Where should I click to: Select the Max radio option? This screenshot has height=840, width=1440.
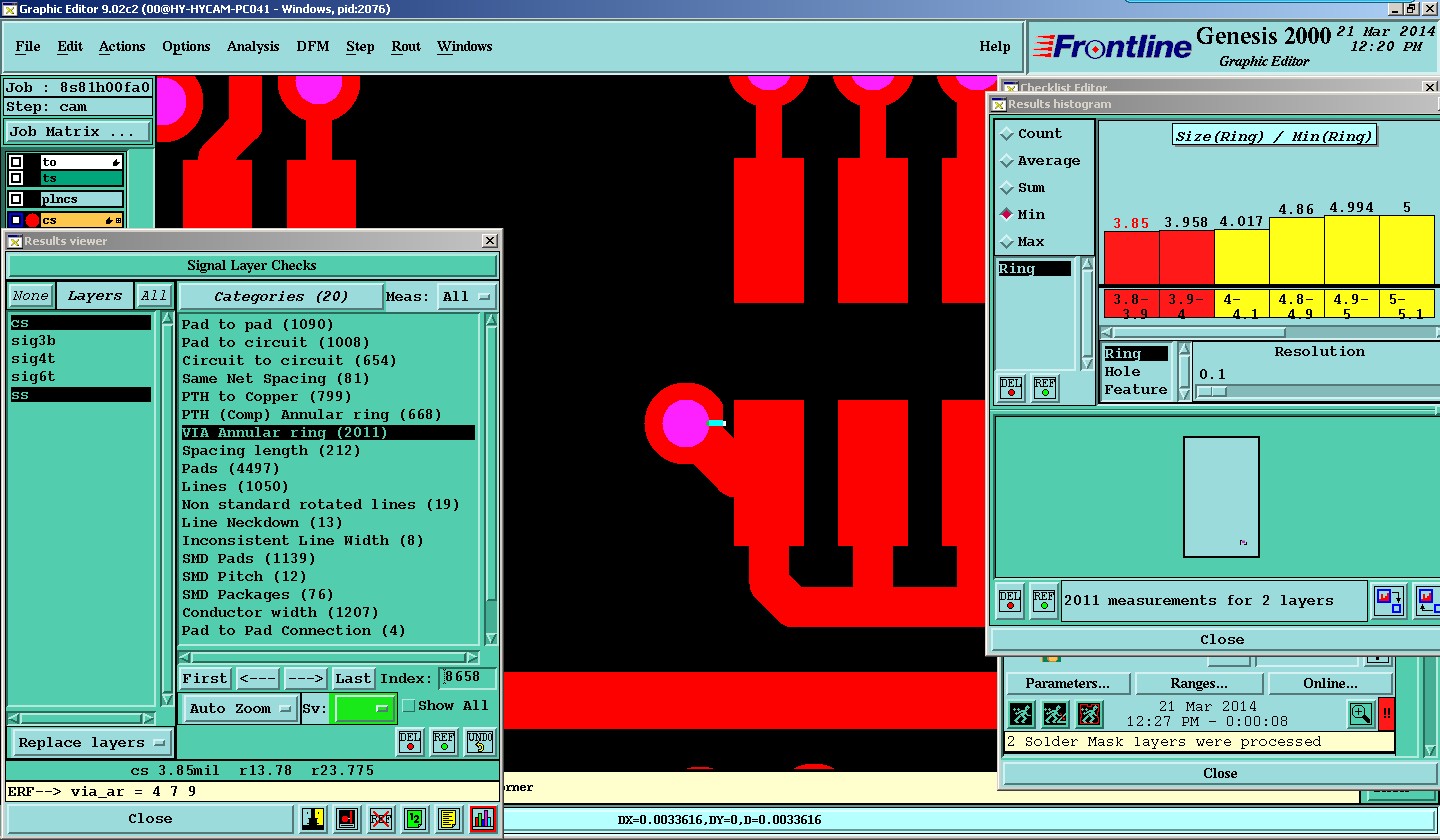coord(1007,242)
